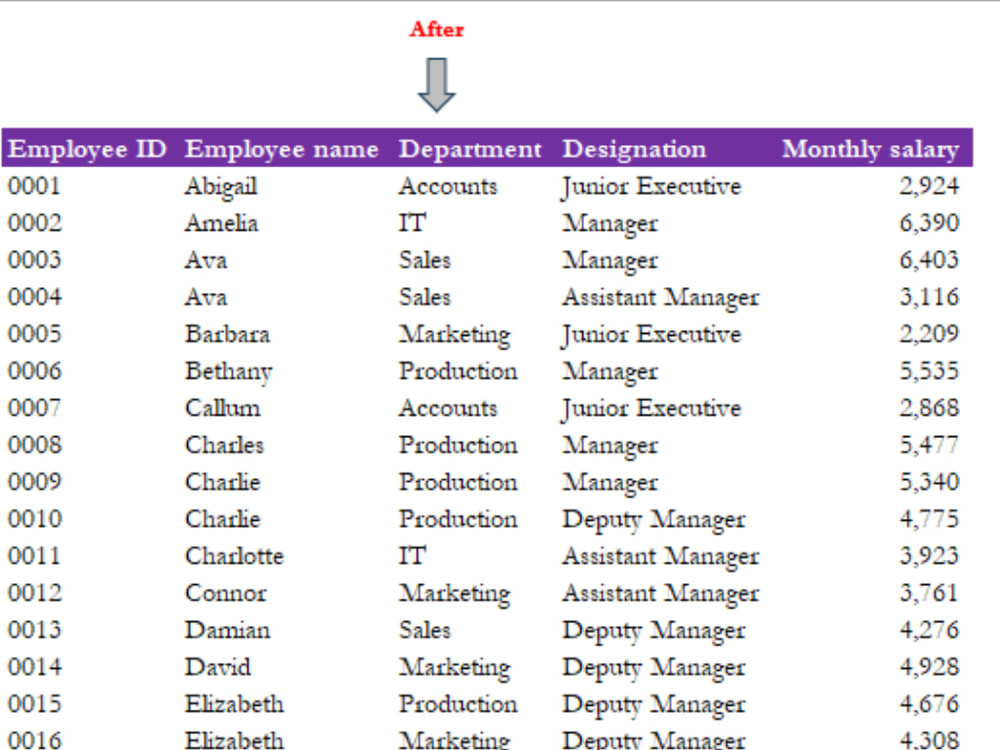Select the Designation column header

635,149
